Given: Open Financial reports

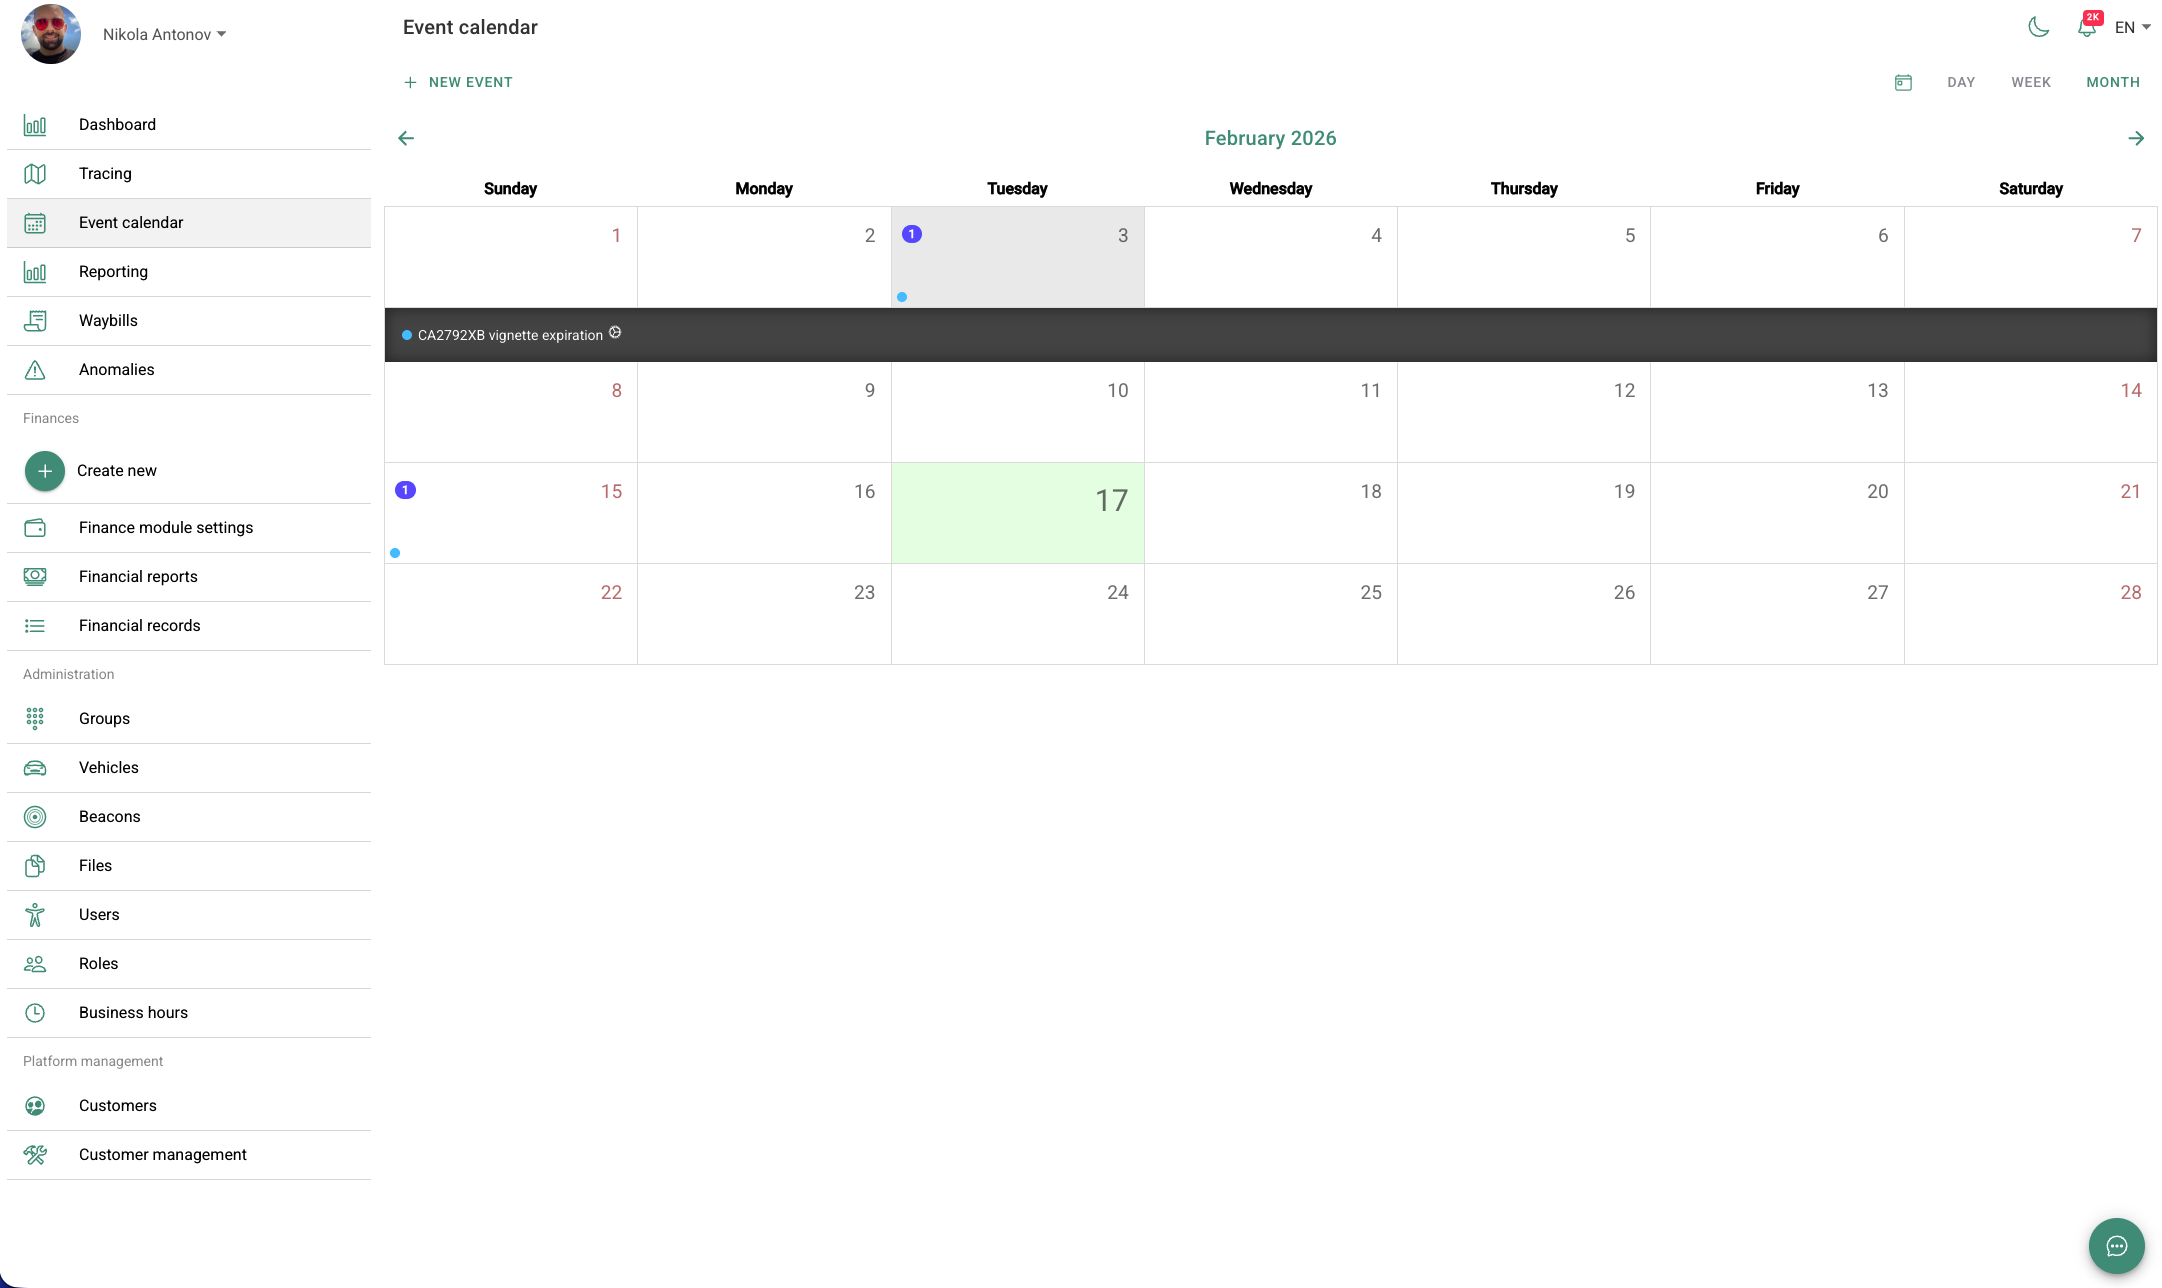Looking at the screenshot, I should click(x=138, y=576).
